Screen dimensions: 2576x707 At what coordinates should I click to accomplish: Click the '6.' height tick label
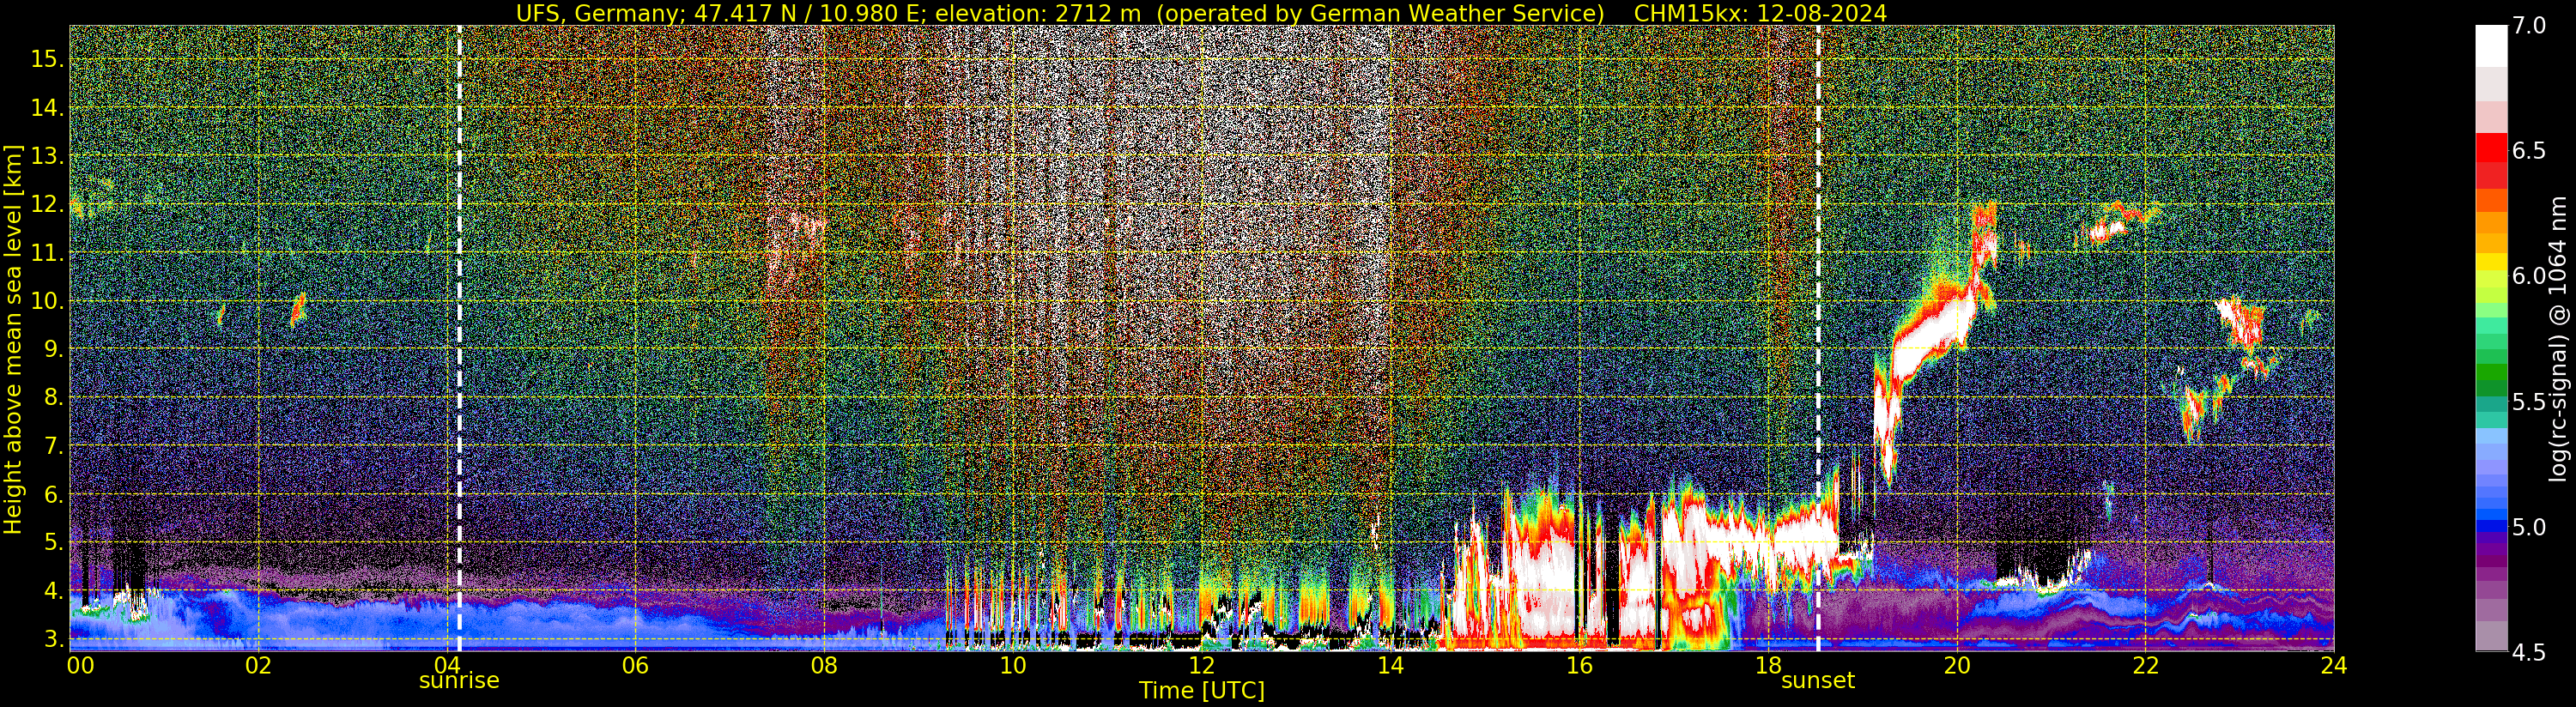tap(53, 494)
